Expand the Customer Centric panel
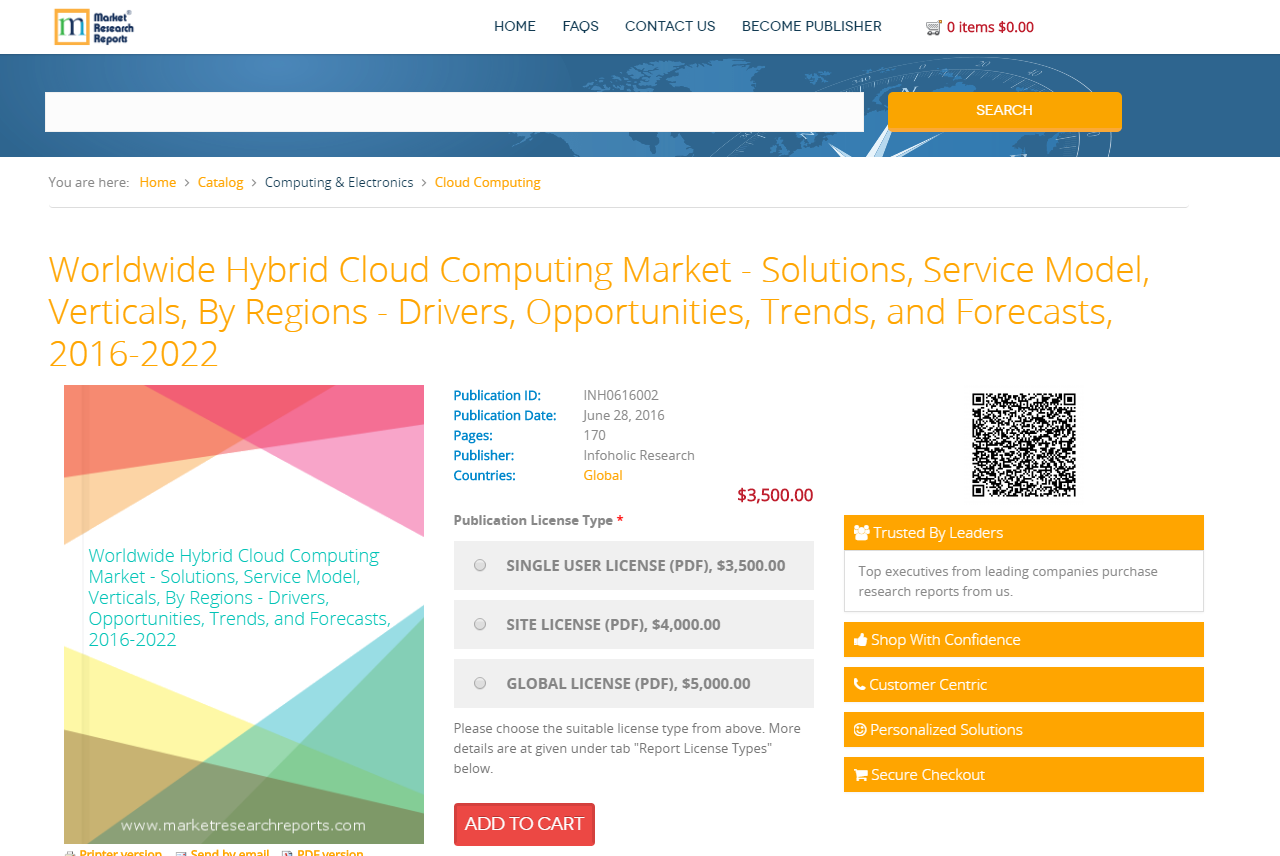 [x=1024, y=685]
